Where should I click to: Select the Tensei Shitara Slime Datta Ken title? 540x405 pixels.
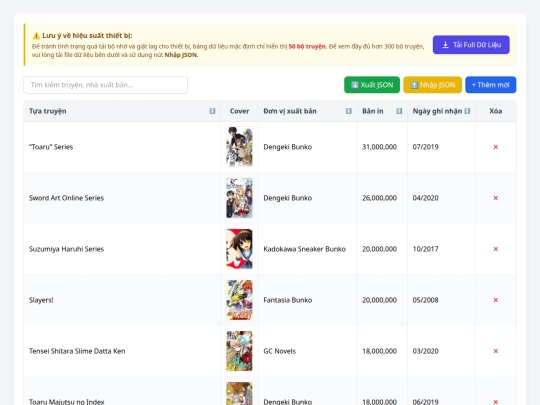[77, 351]
